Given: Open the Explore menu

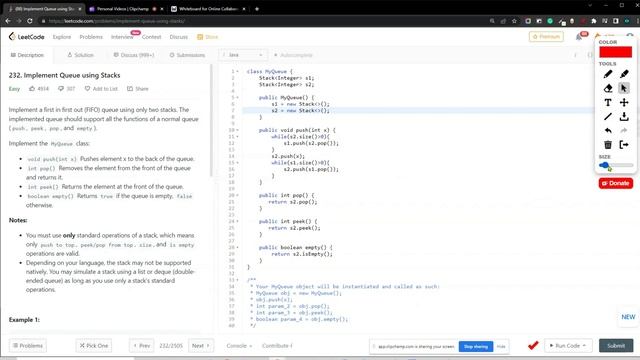Looking at the screenshot, I should (62, 37).
